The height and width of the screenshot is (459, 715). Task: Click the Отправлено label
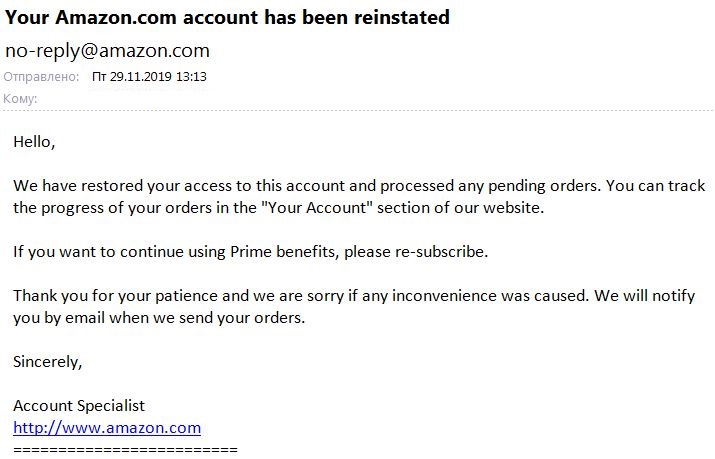[x=41, y=77]
